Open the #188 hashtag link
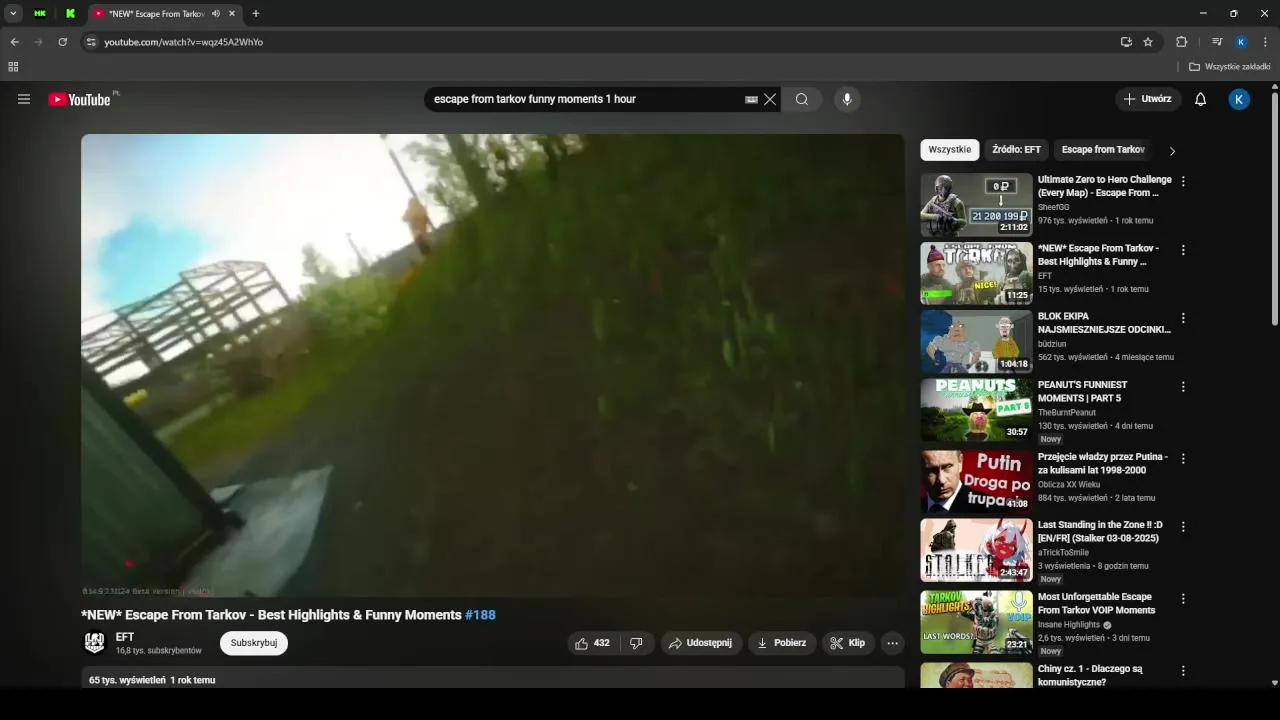 [x=480, y=615]
